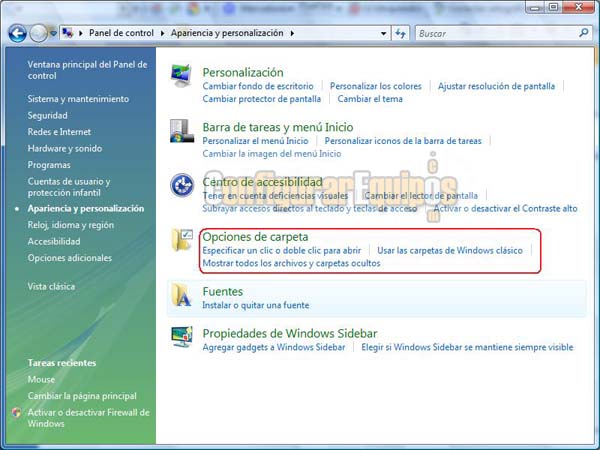Viewport: 600px width, 450px height.
Task: Click Especificar un clic o doble clic para abrir
Action: click(282, 251)
